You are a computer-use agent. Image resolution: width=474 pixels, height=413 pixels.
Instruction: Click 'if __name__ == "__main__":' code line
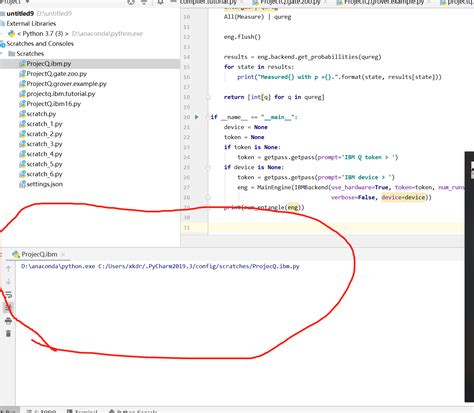click(254, 117)
